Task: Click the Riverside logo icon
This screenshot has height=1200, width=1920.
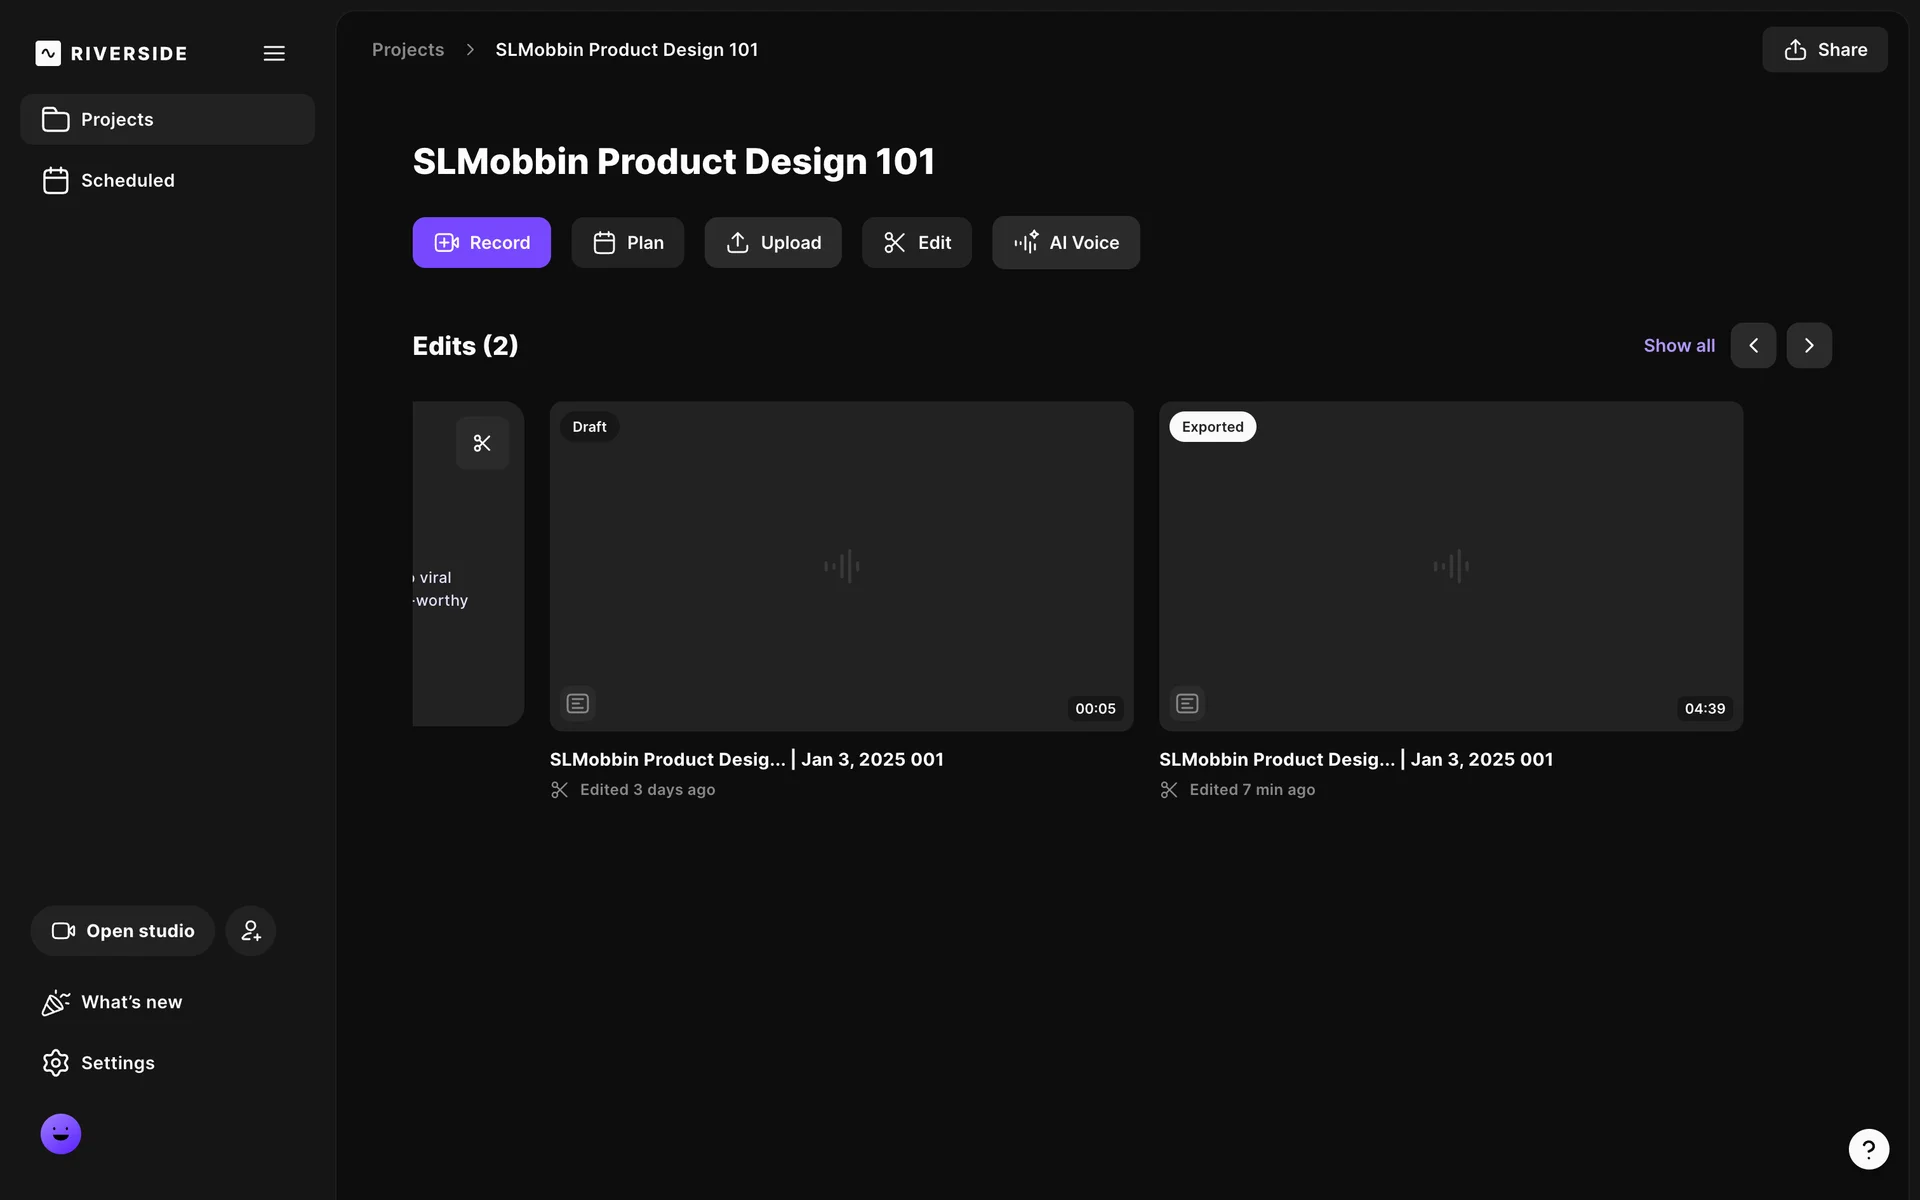Action: click(x=48, y=53)
